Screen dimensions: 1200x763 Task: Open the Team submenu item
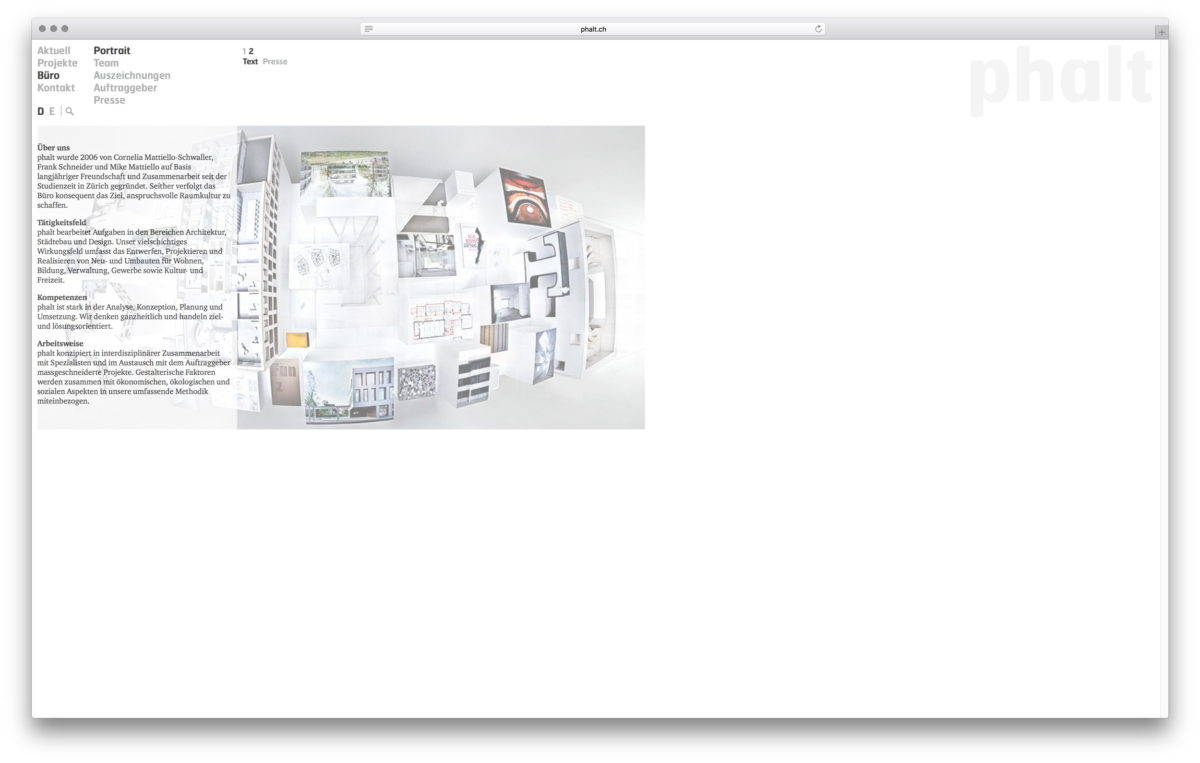[106, 63]
